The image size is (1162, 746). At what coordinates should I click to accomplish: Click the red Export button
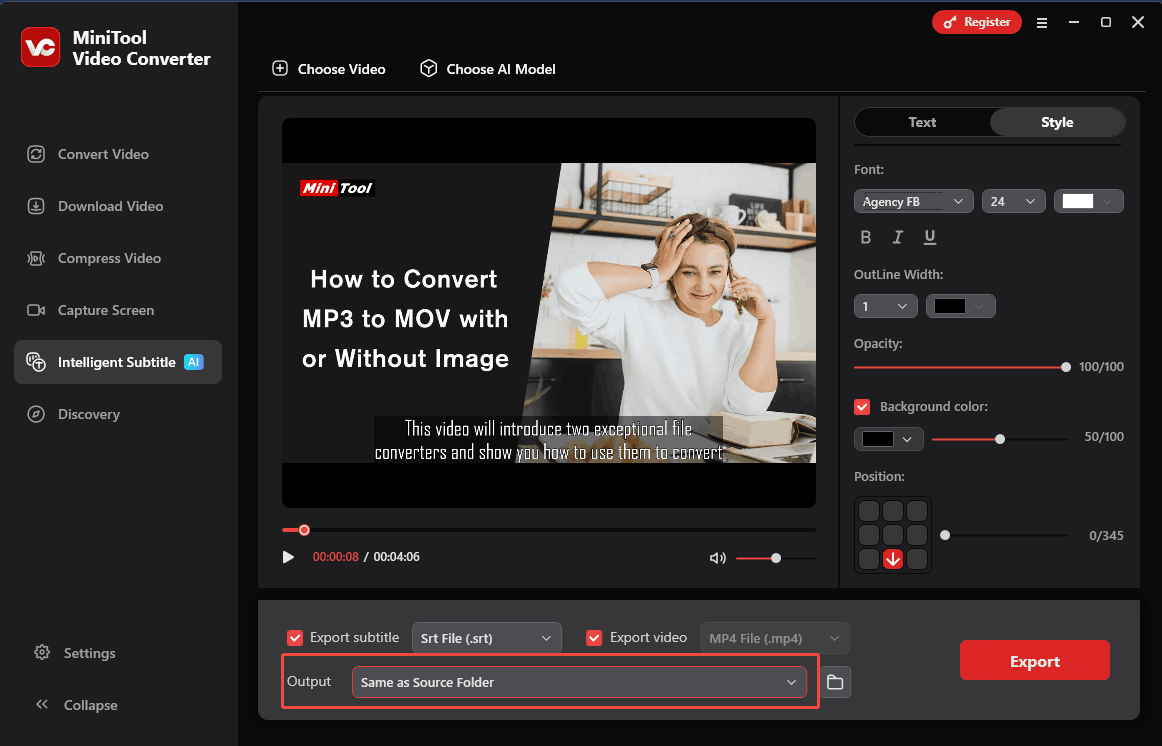(x=1034, y=661)
